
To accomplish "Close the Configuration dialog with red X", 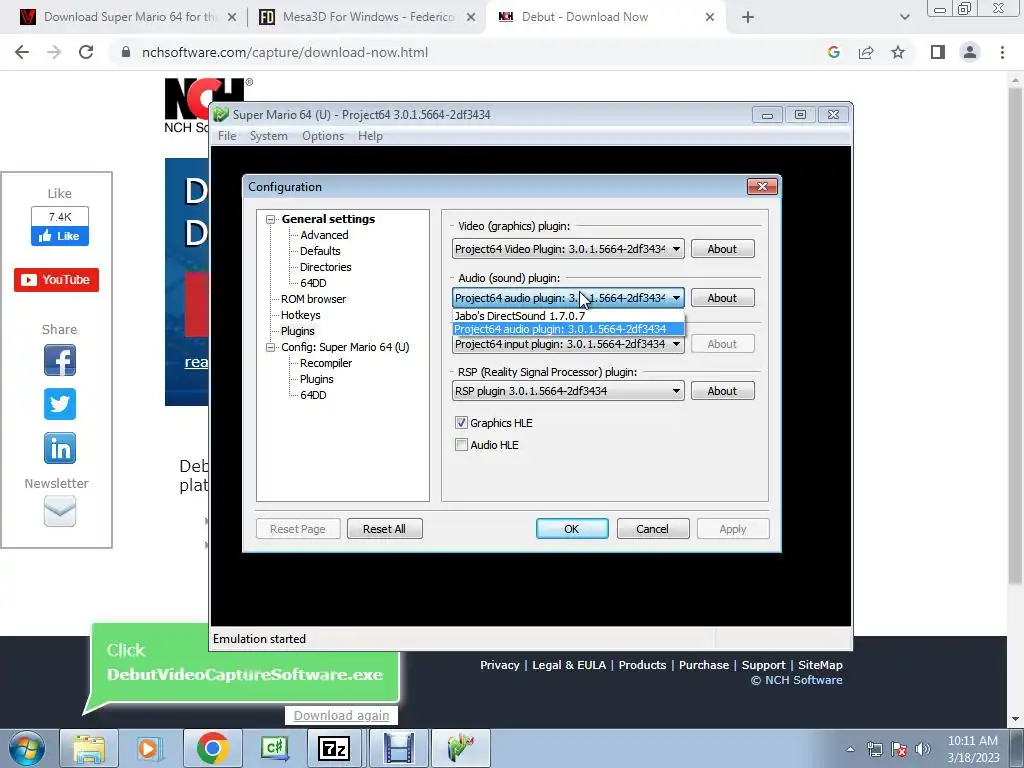I will tap(762, 187).
